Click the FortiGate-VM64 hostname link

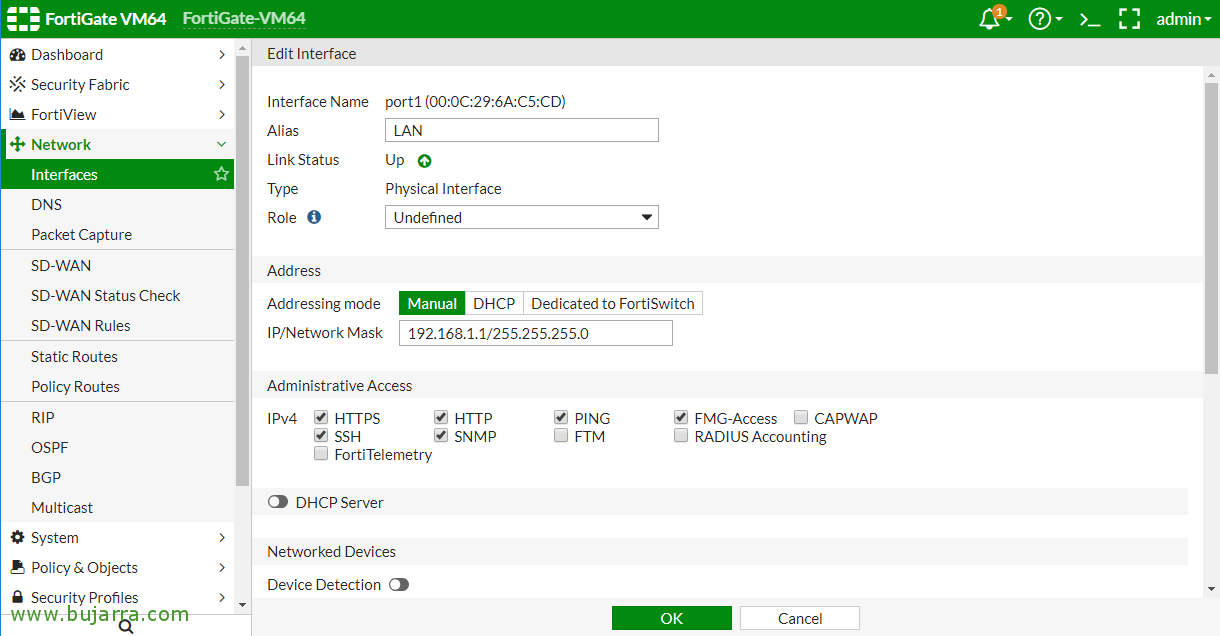[244, 18]
